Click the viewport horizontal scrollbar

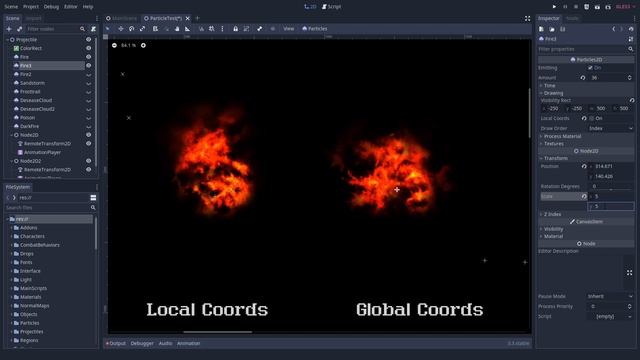[218, 332]
